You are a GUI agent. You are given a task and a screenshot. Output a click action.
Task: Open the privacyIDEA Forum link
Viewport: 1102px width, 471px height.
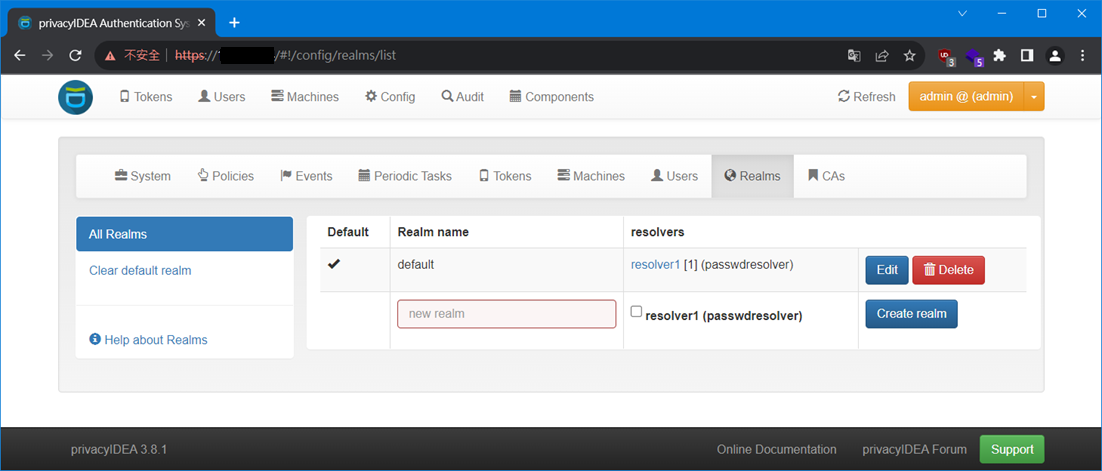pos(915,449)
